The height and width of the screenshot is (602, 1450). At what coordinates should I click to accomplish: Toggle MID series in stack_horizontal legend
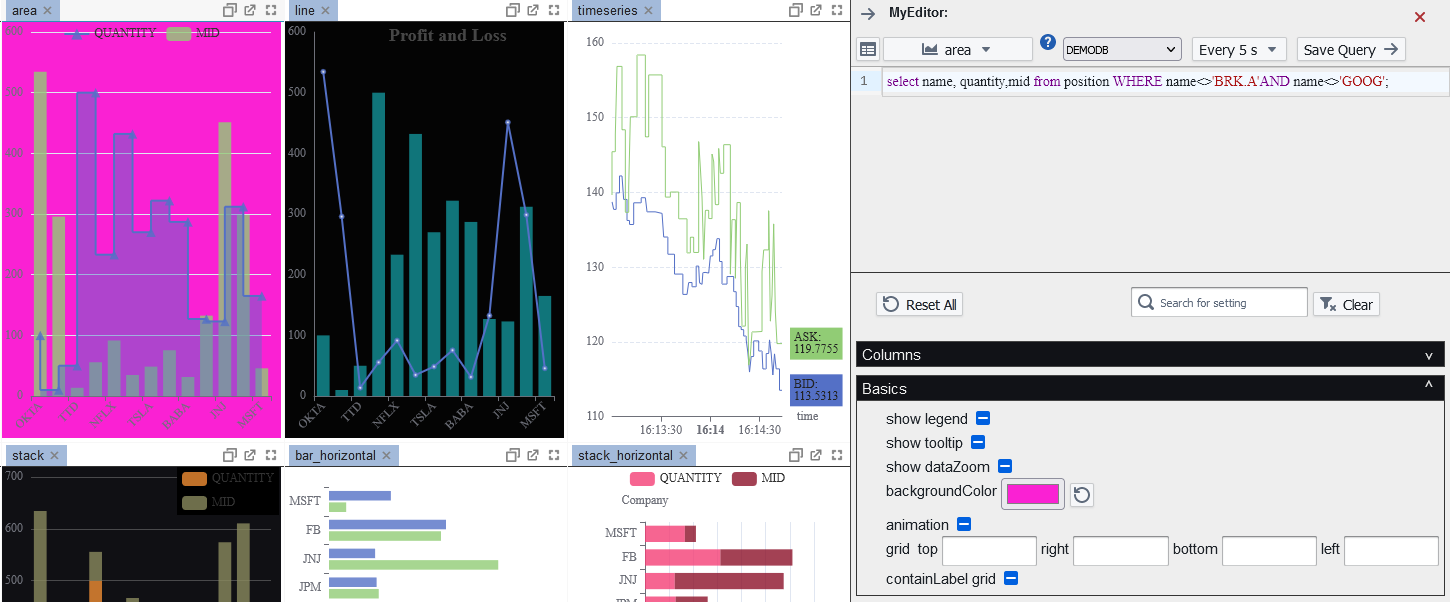pyautogui.click(x=759, y=478)
